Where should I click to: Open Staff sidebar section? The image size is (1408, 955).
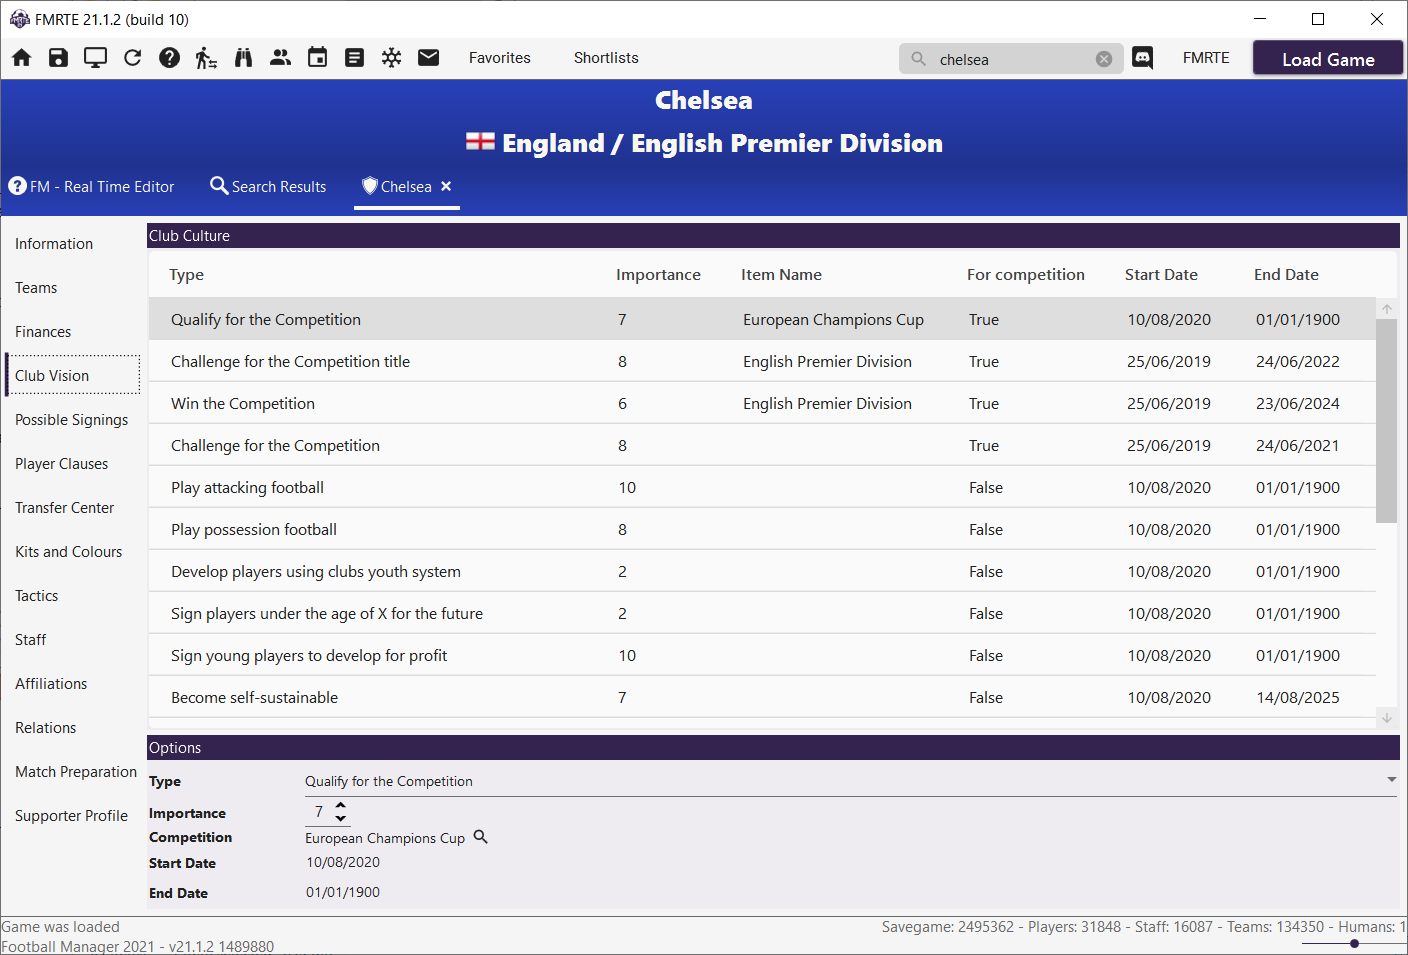pos(31,640)
